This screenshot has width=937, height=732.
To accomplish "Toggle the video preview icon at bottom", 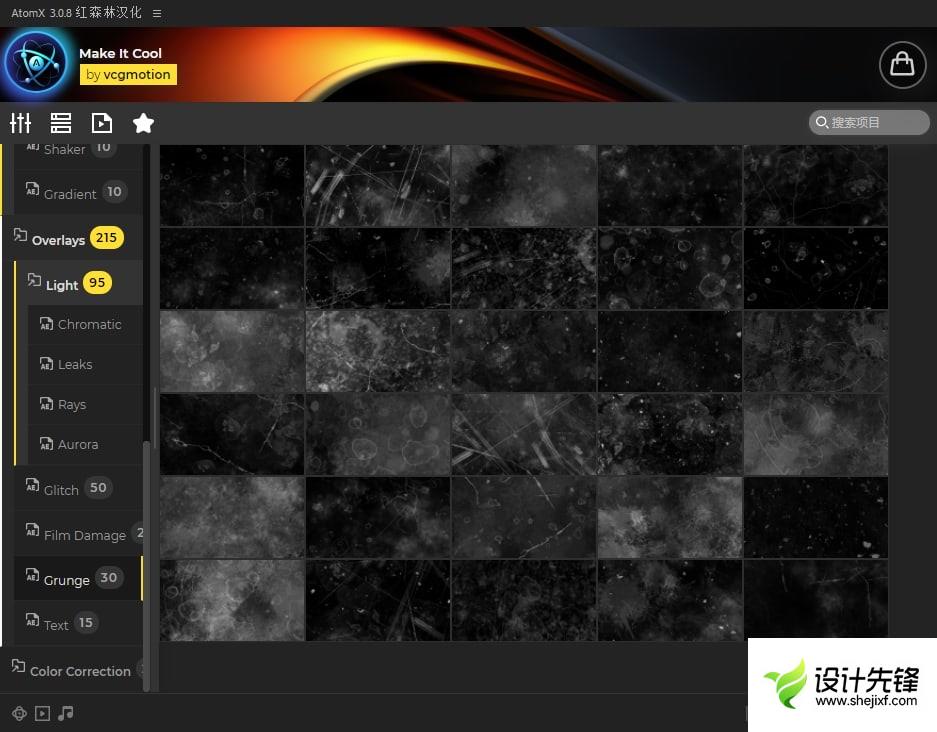I will 42,713.
